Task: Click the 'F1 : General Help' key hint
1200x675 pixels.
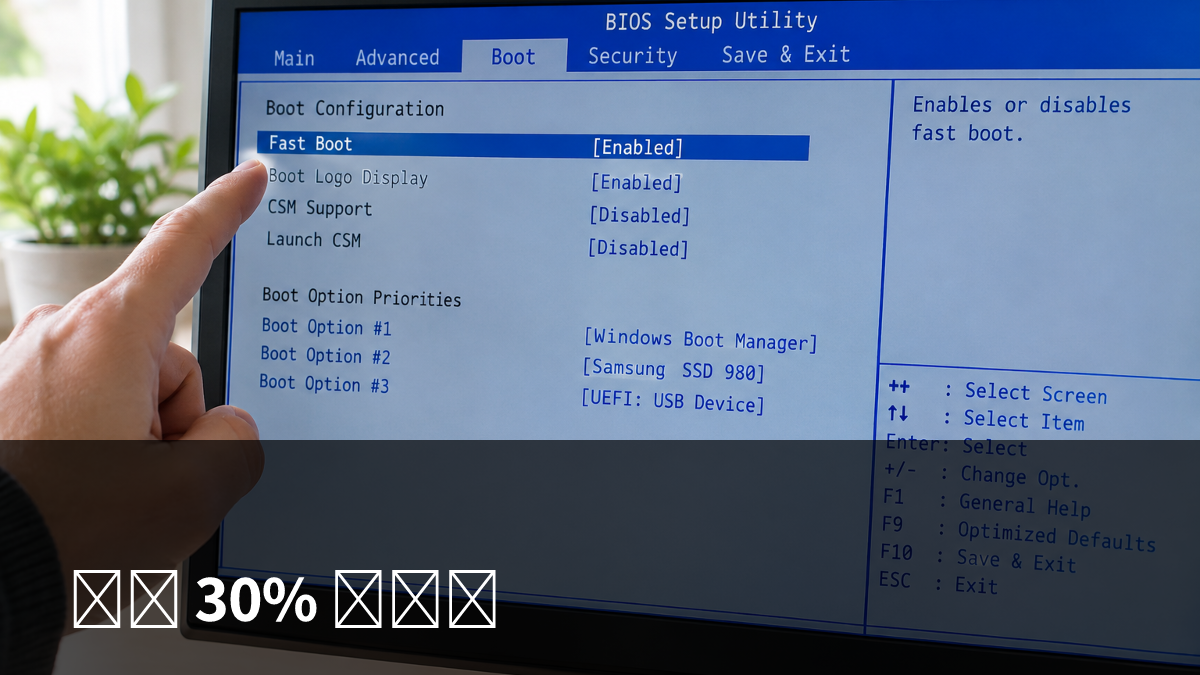Action: (987, 503)
